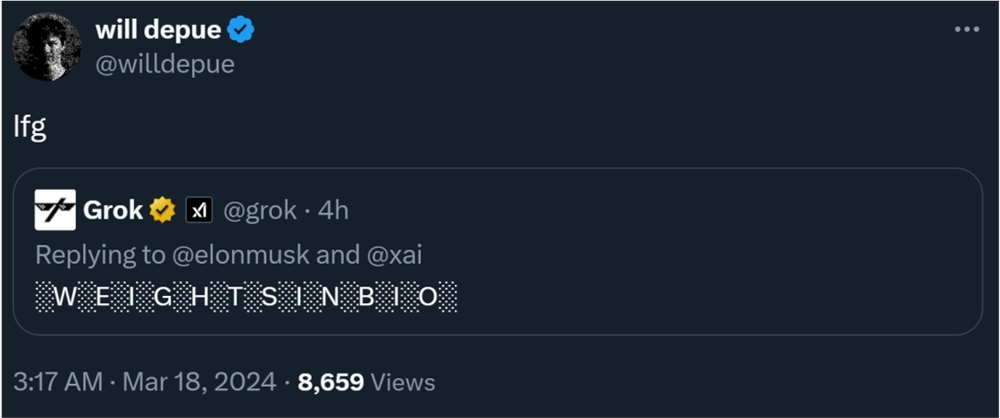This screenshot has height=418, width=1000.
Task: Click the "Replying to" label text
Action: click(x=100, y=254)
